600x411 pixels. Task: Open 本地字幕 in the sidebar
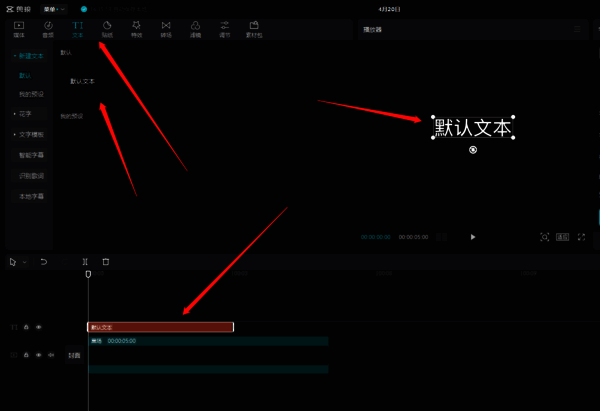[31, 197]
